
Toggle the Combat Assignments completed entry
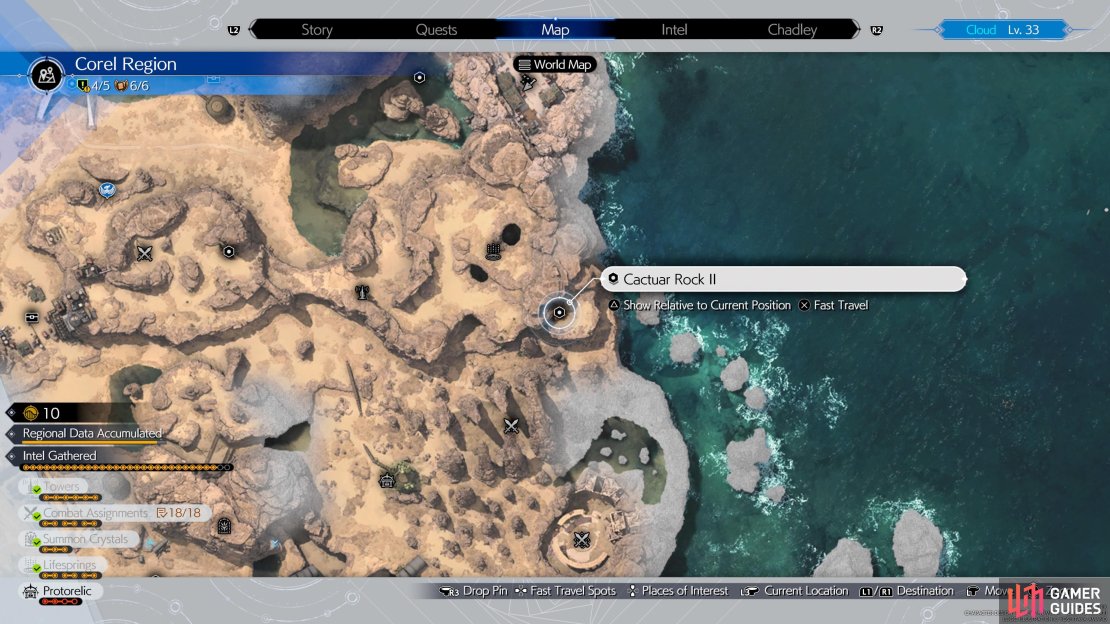click(115, 514)
